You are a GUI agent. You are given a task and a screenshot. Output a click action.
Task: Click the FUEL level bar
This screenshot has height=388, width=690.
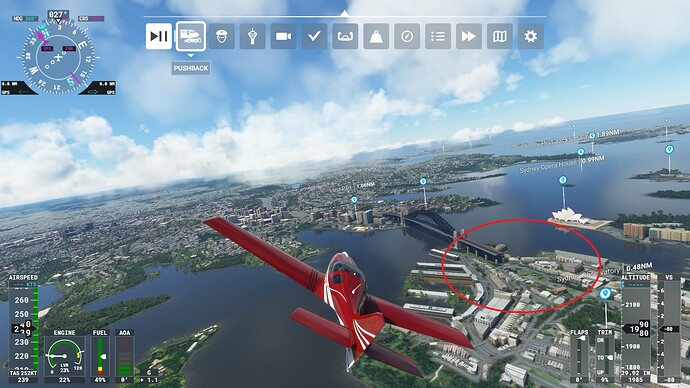(x=100, y=355)
